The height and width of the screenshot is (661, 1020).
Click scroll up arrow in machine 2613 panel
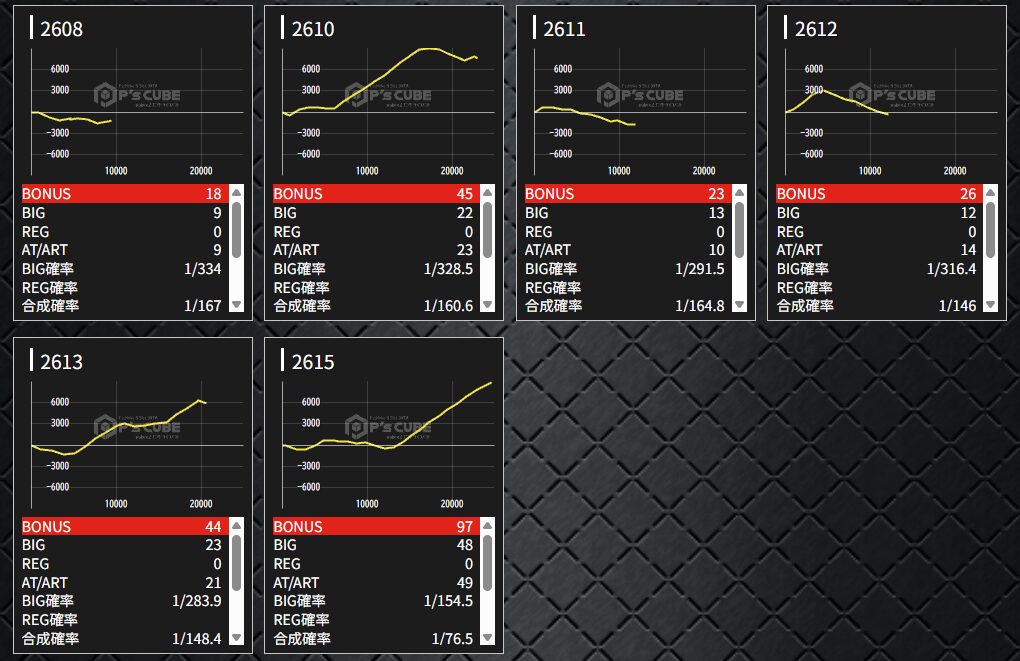(237, 525)
